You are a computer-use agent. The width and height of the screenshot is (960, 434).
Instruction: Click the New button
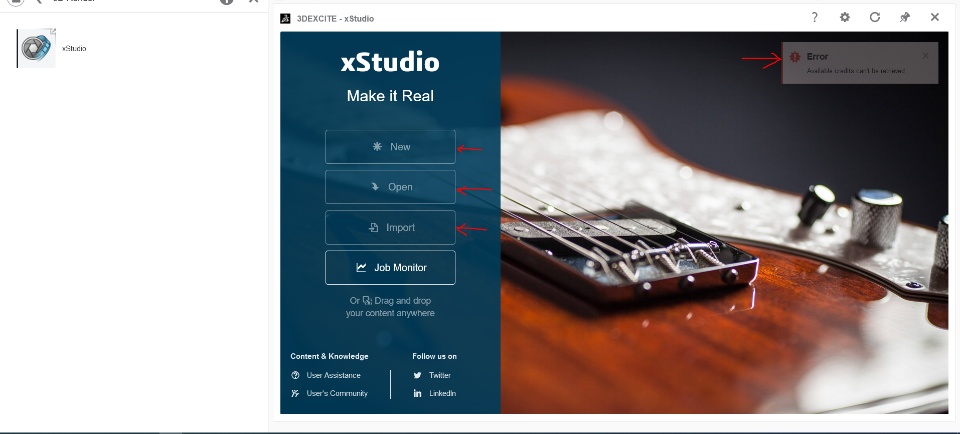pyautogui.click(x=390, y=147)
